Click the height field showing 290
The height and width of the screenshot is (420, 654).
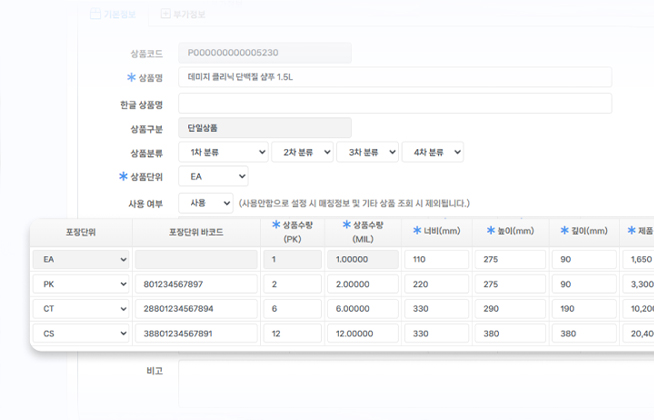tap(511, 309)
